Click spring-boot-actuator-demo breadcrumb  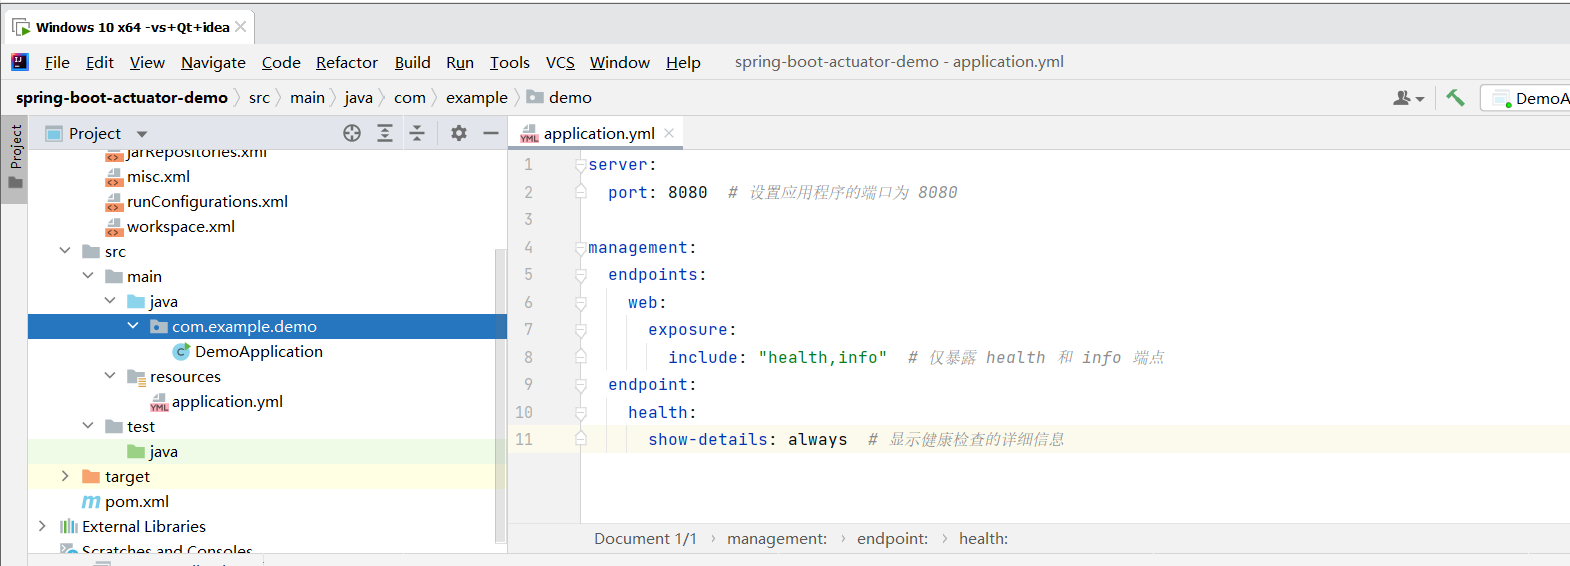click(x=122, y=97)
